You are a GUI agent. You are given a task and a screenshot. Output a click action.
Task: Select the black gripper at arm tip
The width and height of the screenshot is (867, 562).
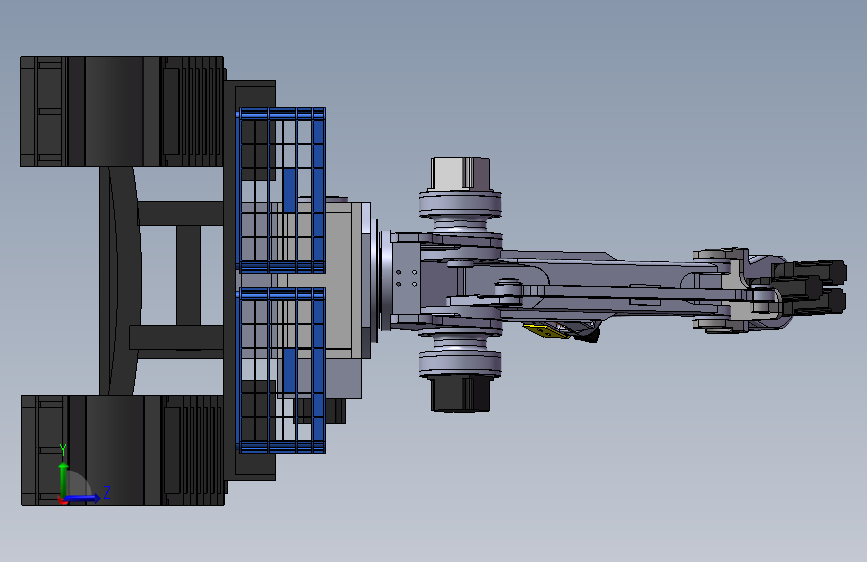pos(809,288)
